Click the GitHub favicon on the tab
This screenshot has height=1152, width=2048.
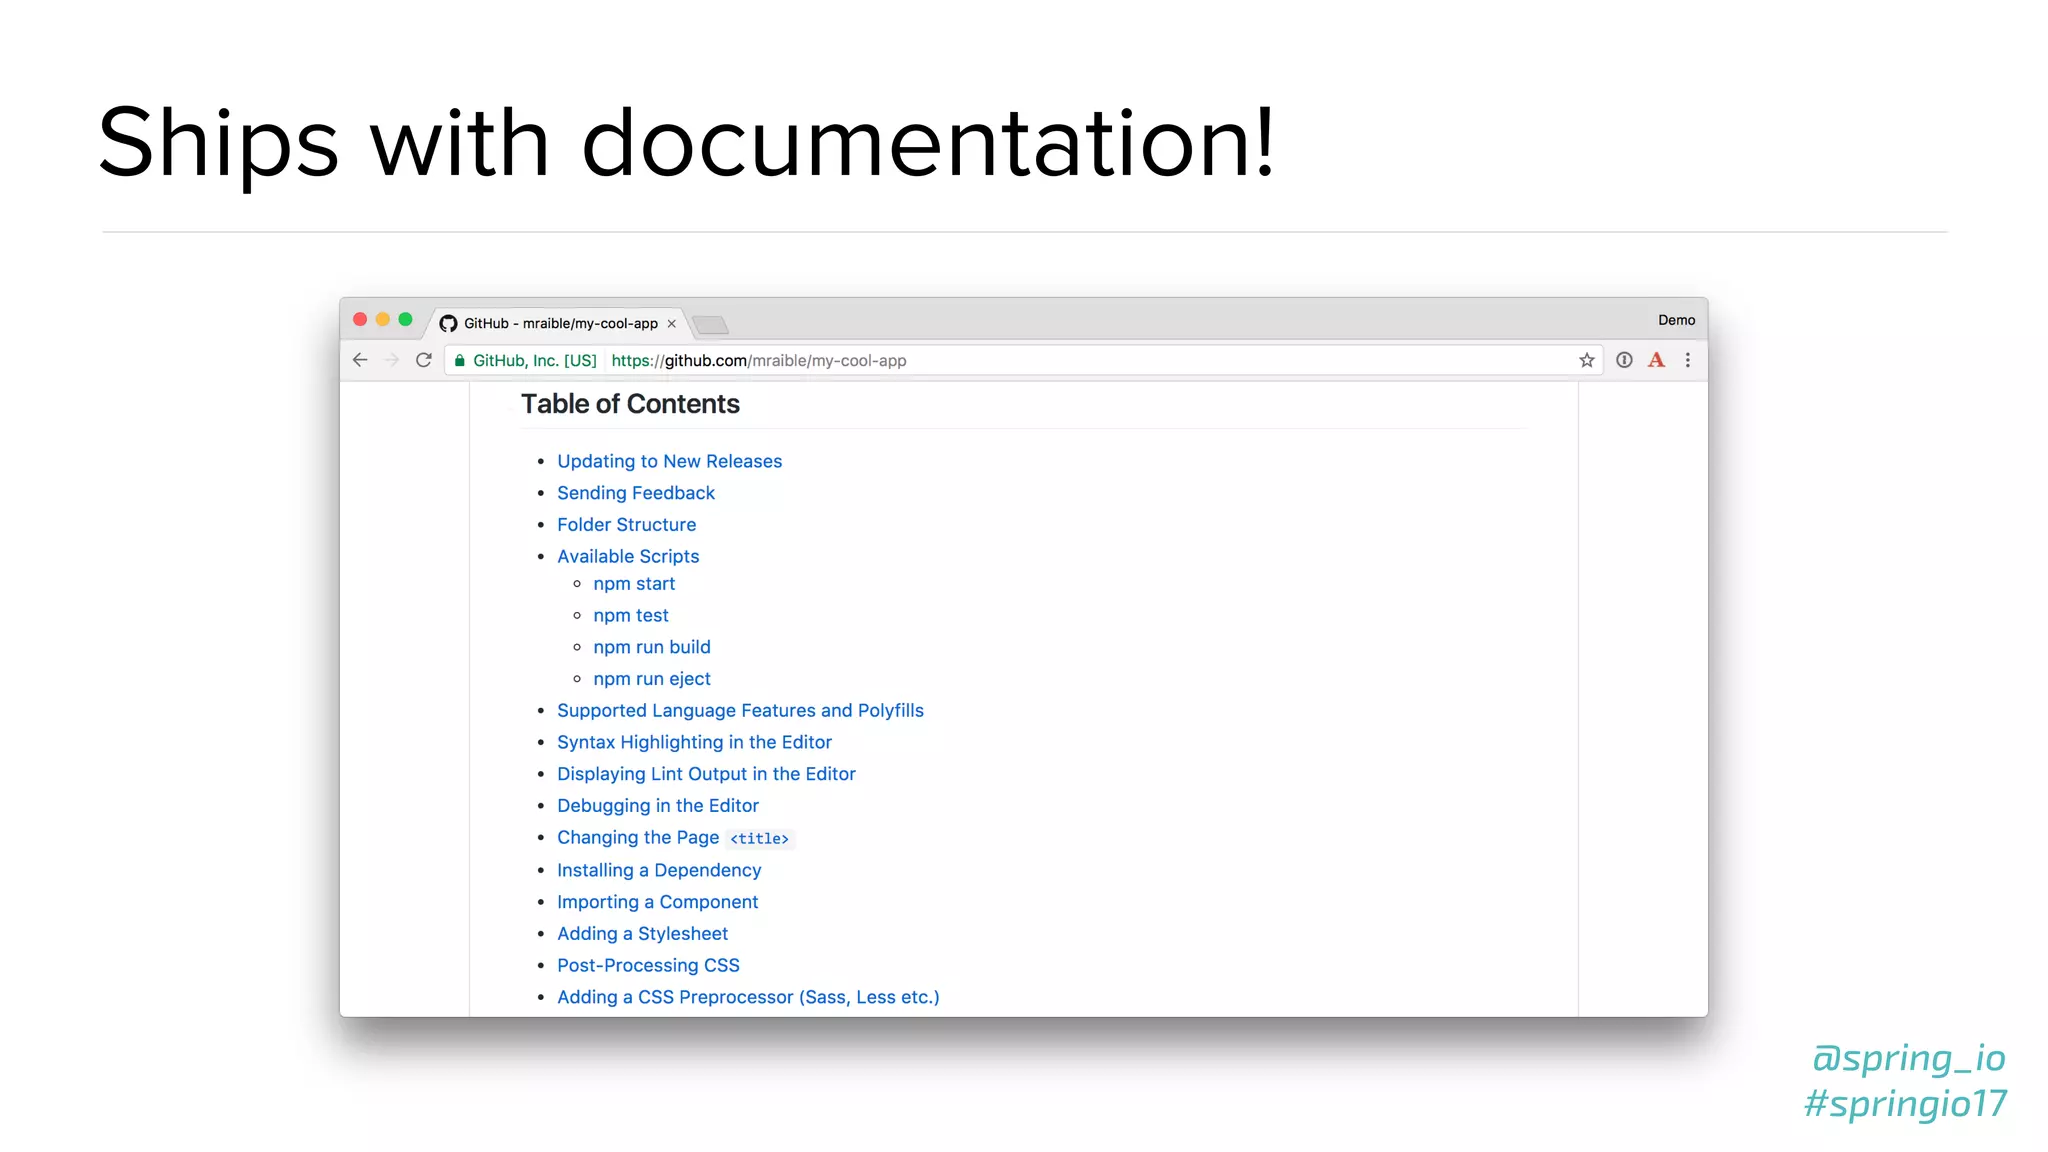(x=448, y=323)
